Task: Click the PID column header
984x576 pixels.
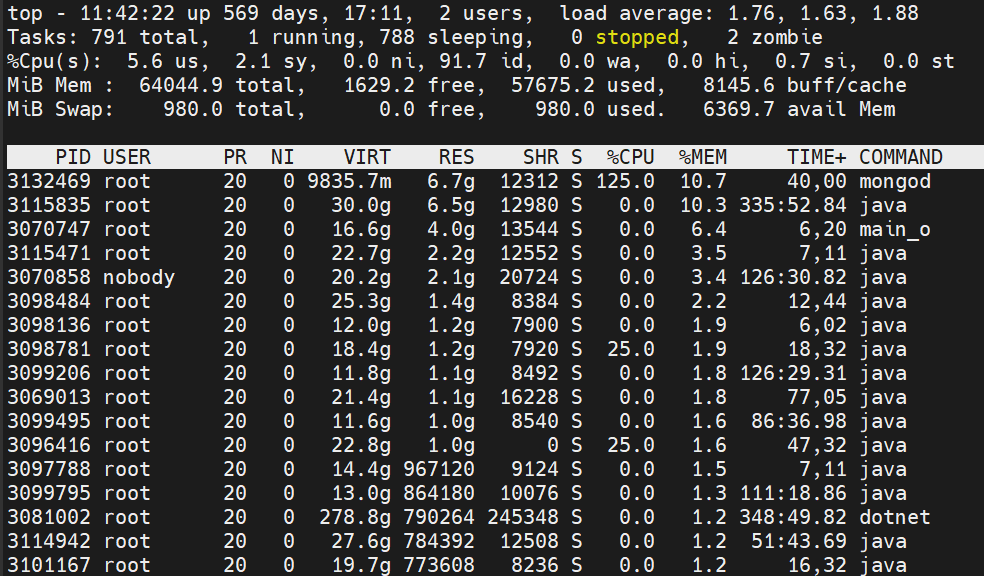Action: (x=73, y=157)
